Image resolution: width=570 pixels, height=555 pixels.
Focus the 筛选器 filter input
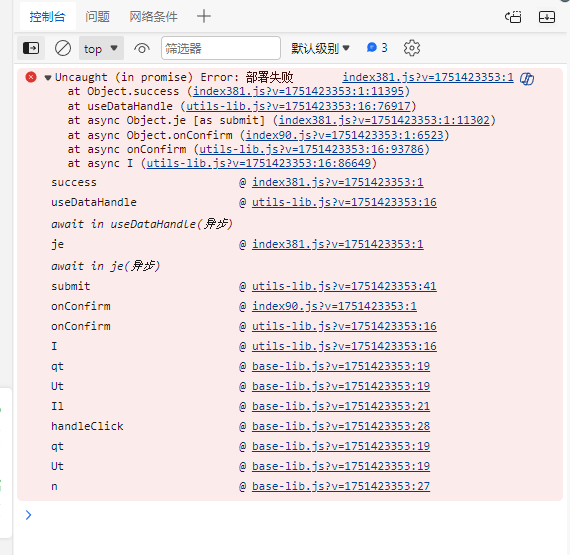[221, 48]
